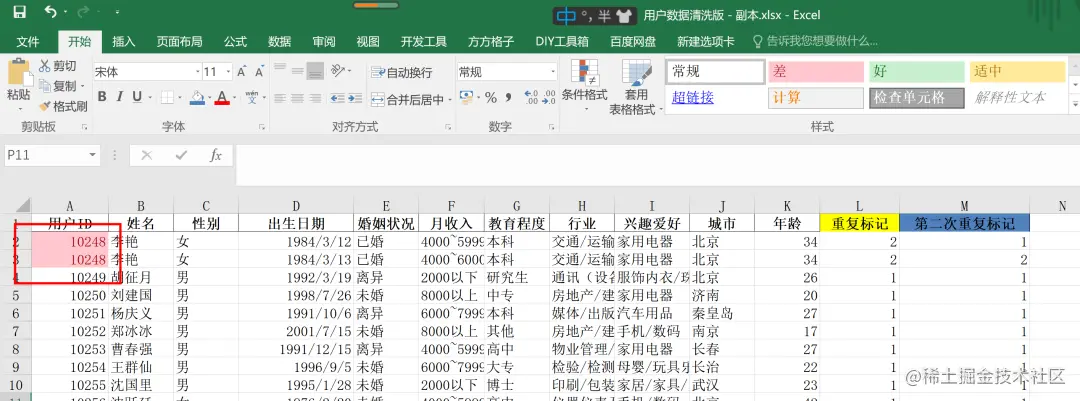Toggle Underline formatting

(136, 96)
